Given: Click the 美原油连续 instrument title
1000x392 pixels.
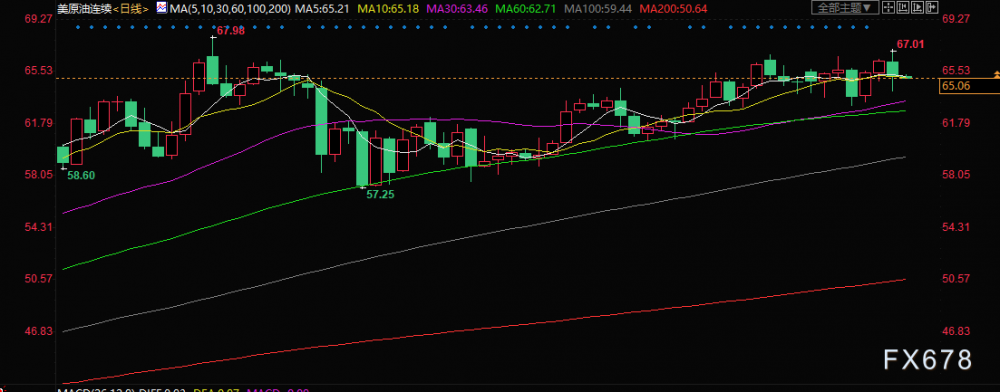Looking at the screenshot, I should pos(85,9).
